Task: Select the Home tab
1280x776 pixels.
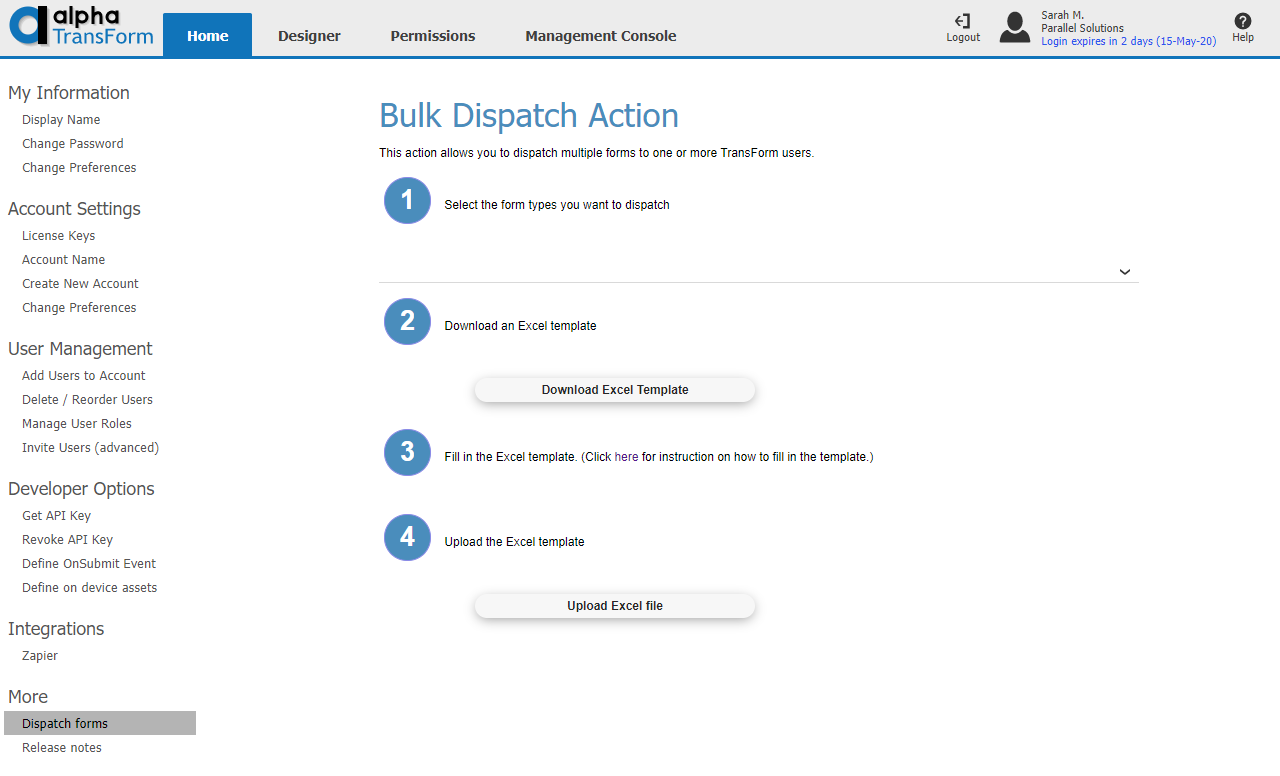Action: (x=207, y=35)
